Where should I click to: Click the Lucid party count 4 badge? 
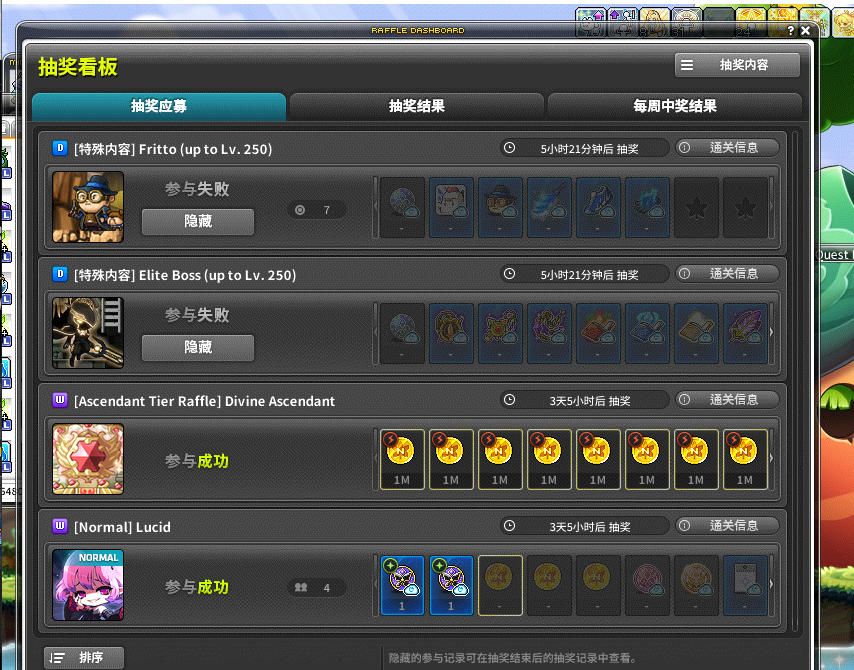pos(316,588)
